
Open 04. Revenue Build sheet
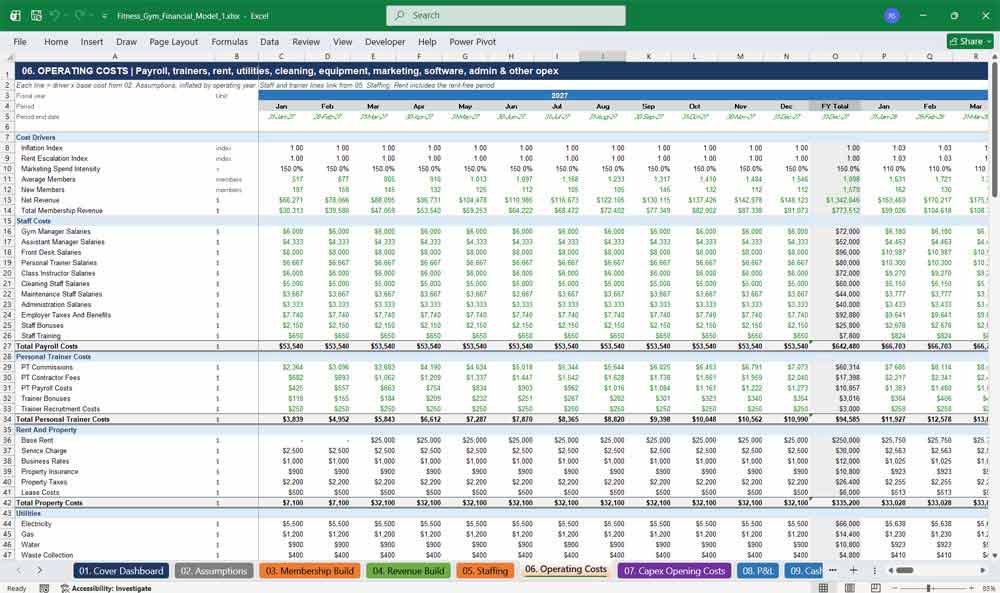[x=408, y=571]
